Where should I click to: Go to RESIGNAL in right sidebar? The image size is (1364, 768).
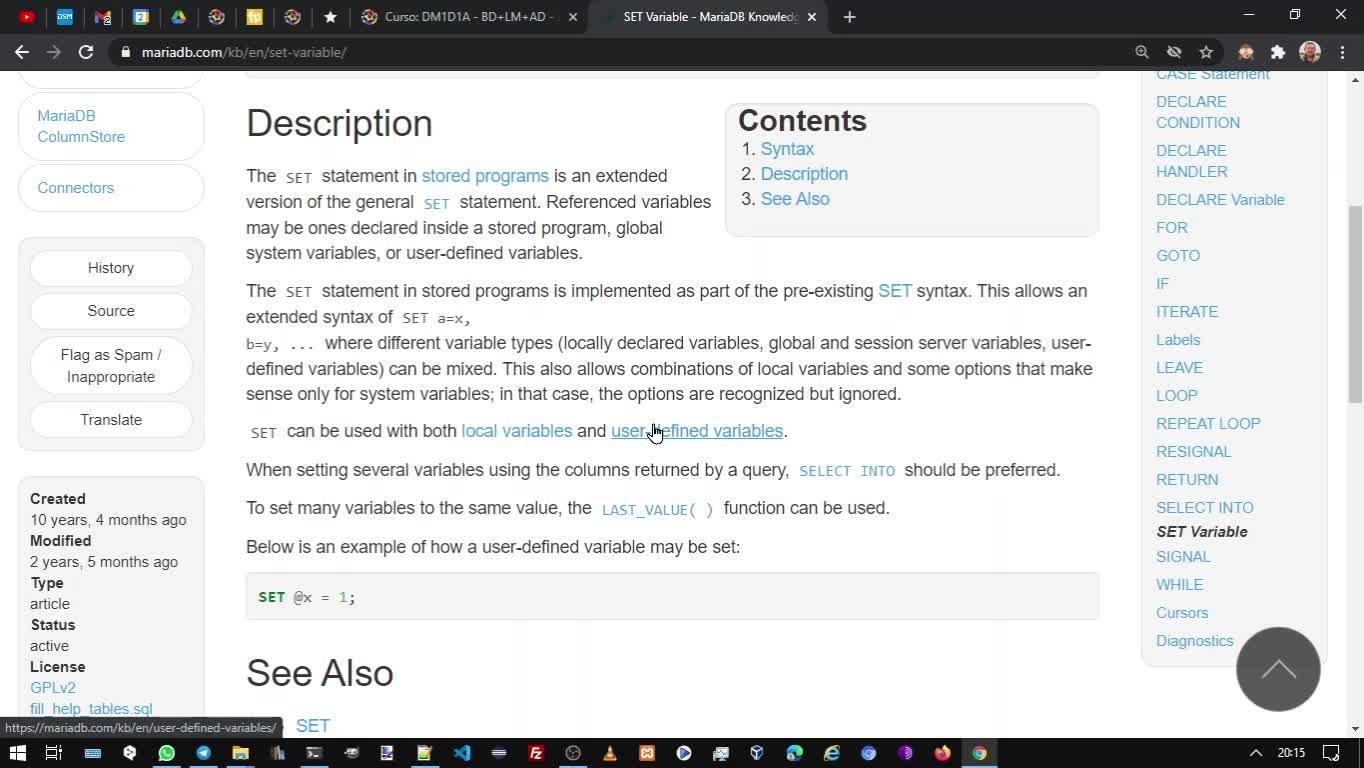1193,452
